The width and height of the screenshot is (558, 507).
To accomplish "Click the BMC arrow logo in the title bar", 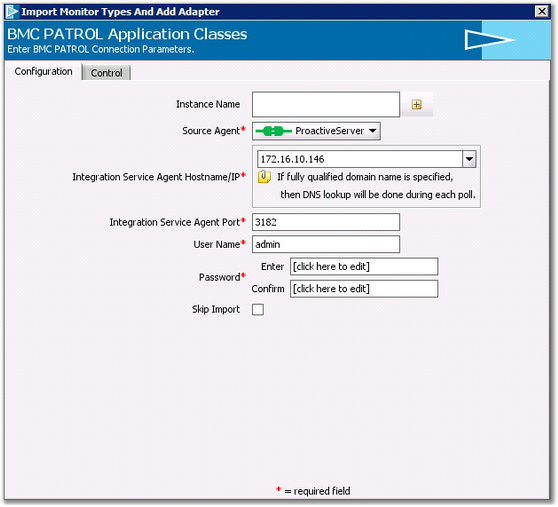I will click(12, 12).
